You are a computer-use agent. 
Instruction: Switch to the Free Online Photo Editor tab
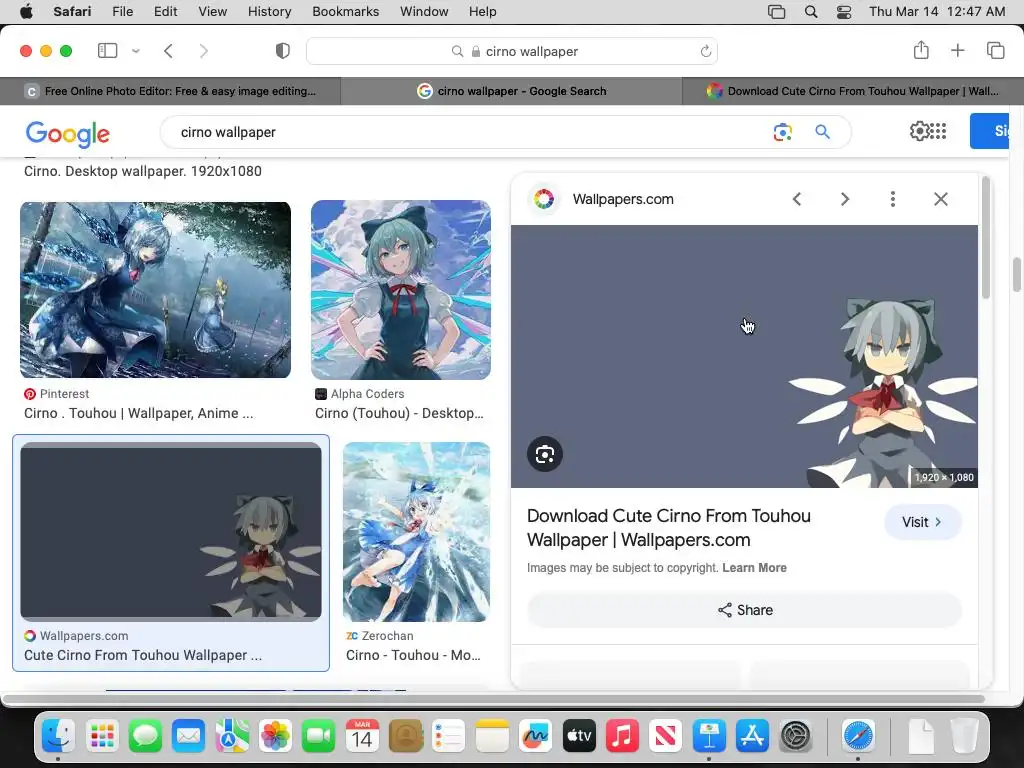(x=170, y=91)
